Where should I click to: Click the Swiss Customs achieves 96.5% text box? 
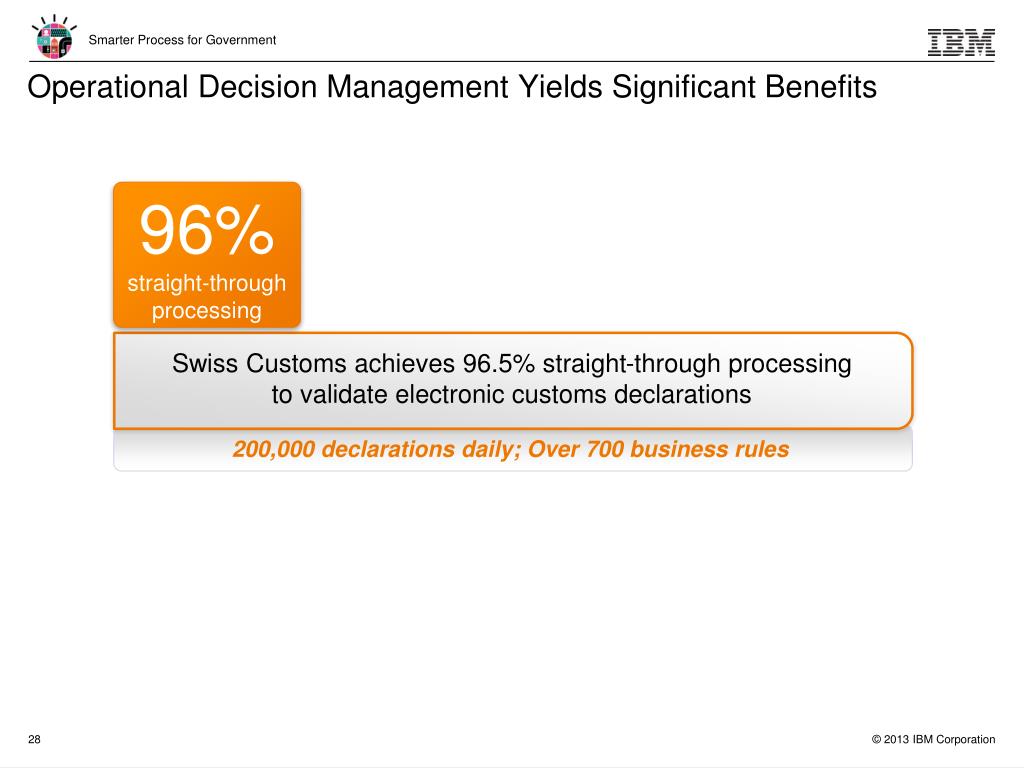tap(513, 380)
